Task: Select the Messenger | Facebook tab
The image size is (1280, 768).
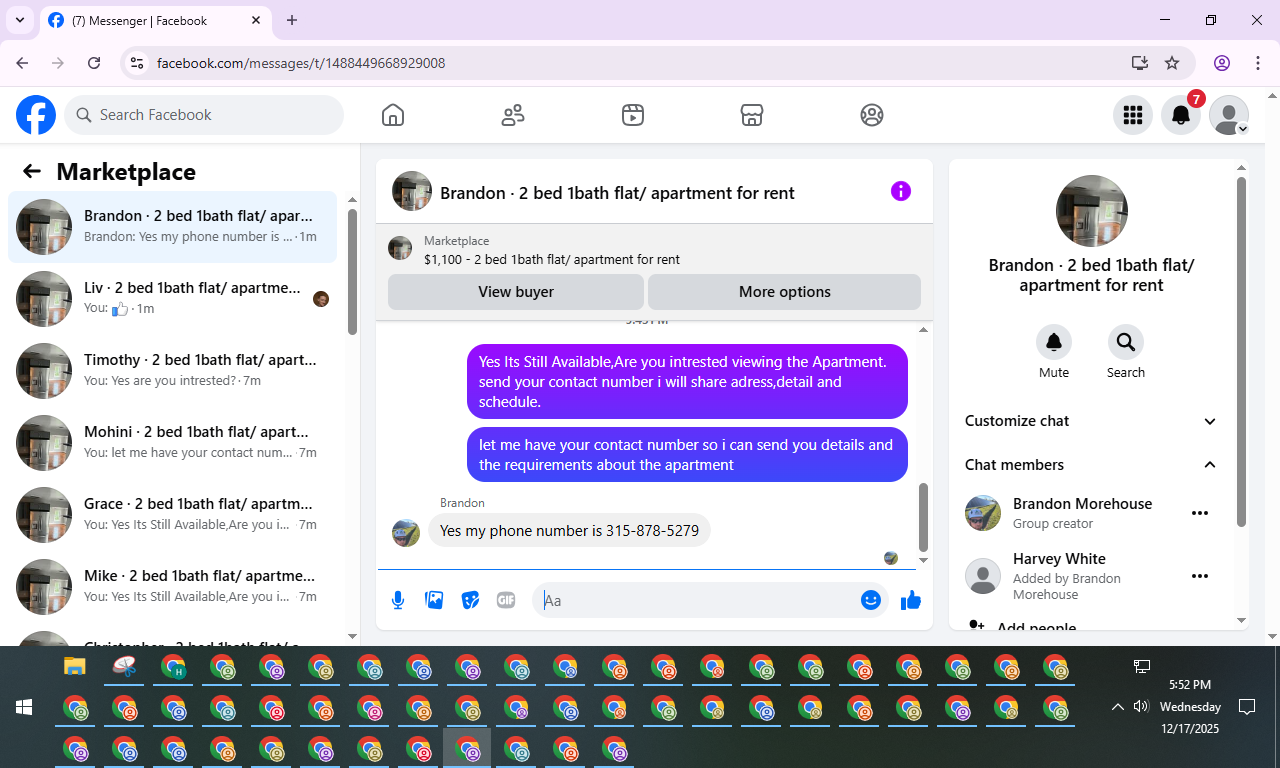Action: coord(155,20)
